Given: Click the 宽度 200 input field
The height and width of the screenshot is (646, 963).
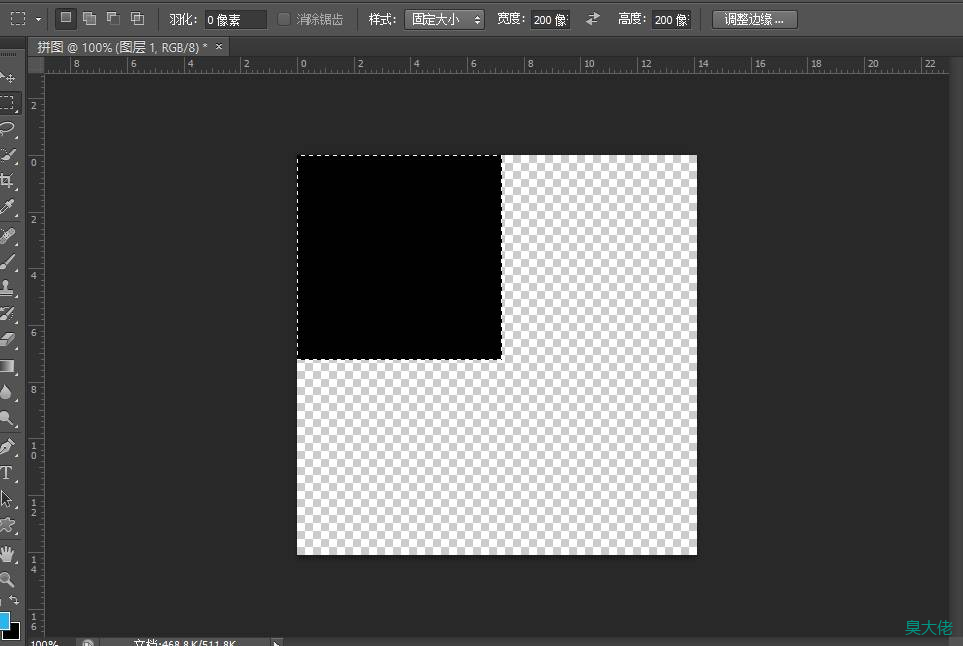Looking at the screenshot, I should click(x=550, y=20).
